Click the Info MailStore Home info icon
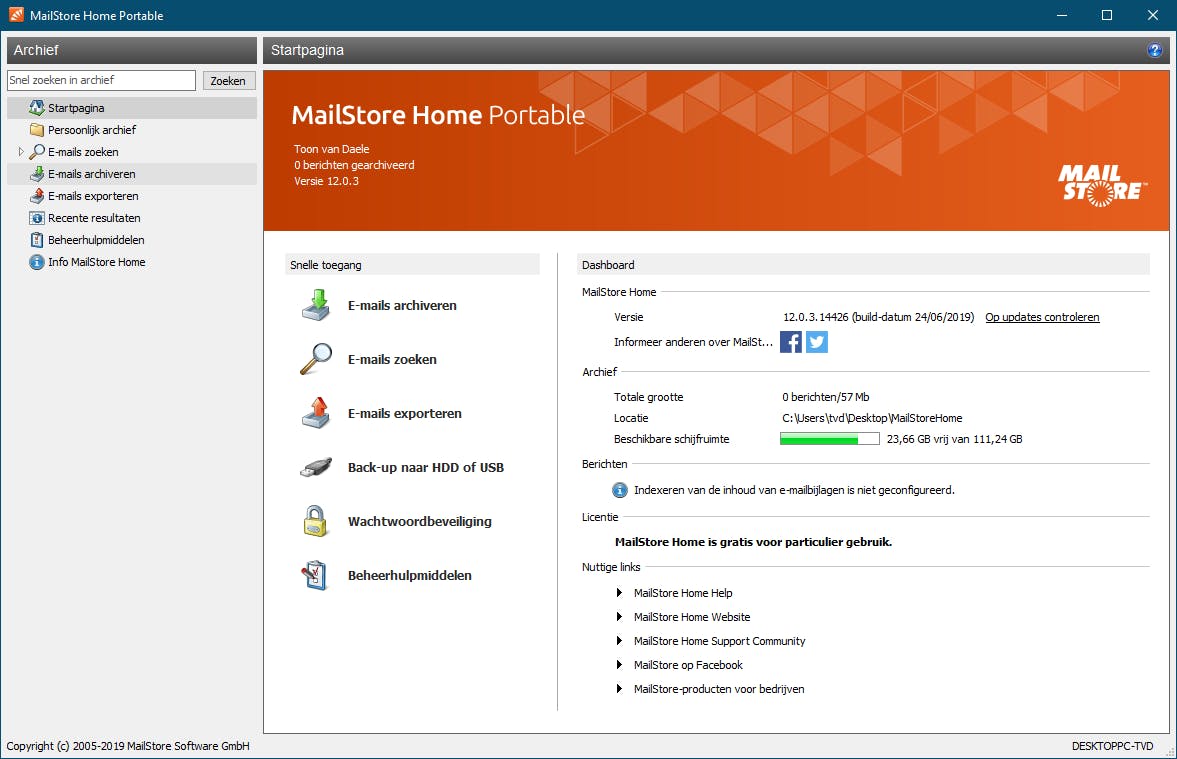 click(x=36, y=262)
